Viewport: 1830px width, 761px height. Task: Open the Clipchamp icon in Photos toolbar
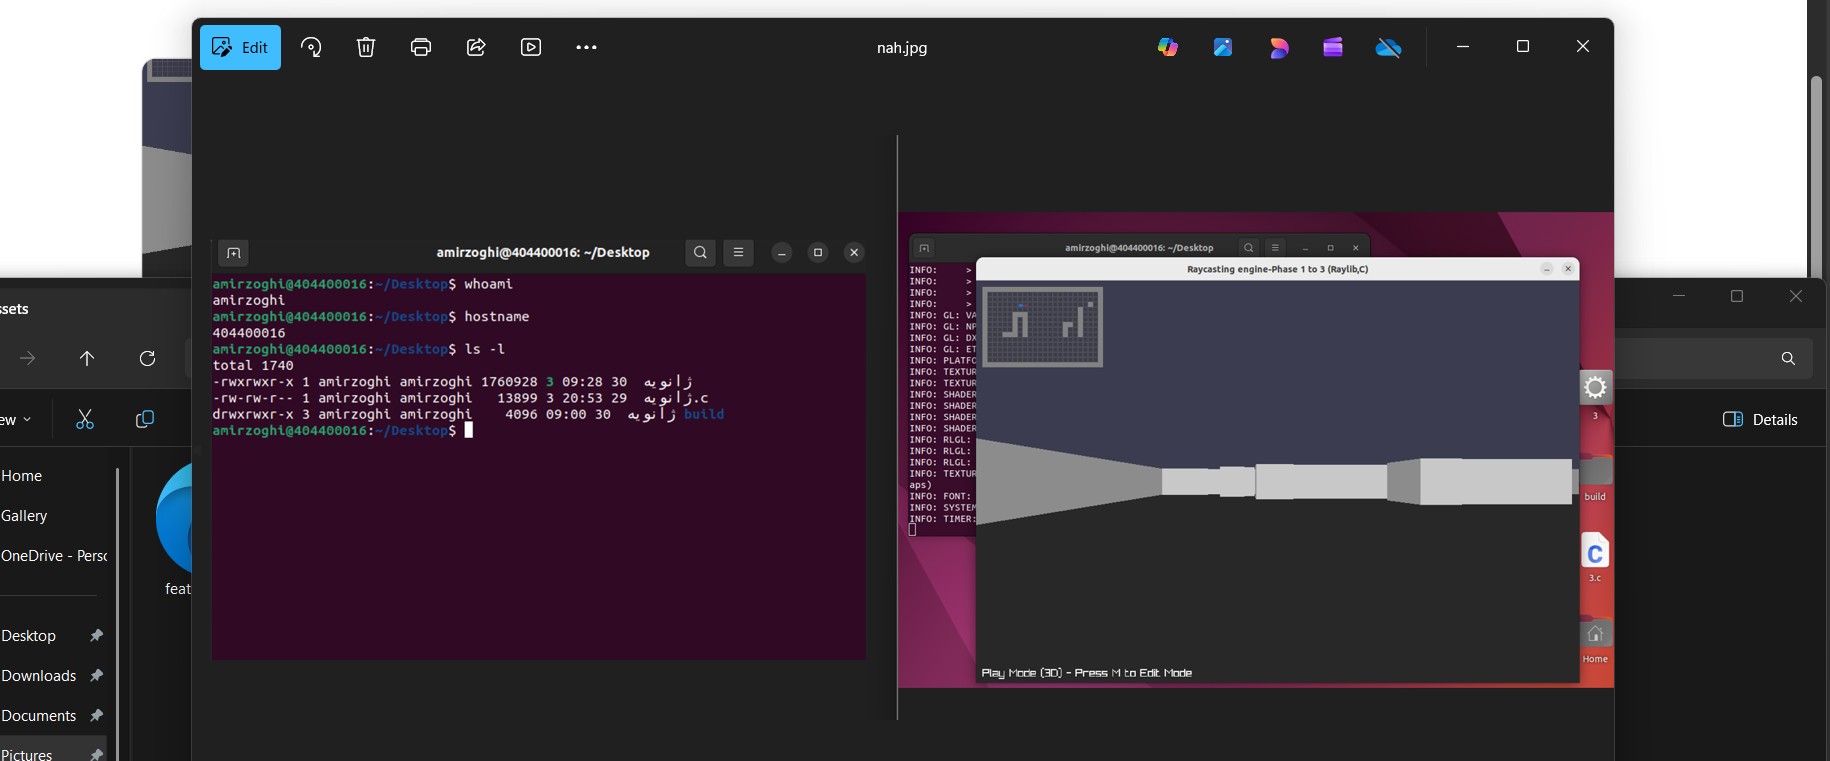tap(1333, 47)
